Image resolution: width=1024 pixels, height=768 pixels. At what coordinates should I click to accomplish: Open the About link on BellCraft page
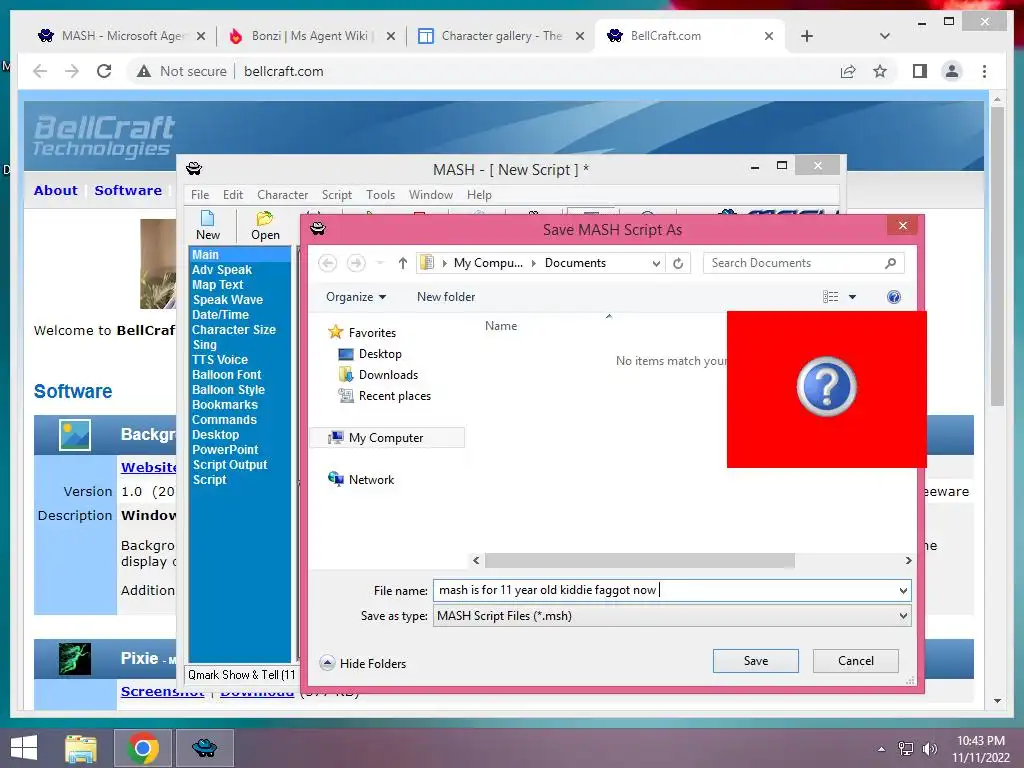pyautogui.click(x=56, y=190)
